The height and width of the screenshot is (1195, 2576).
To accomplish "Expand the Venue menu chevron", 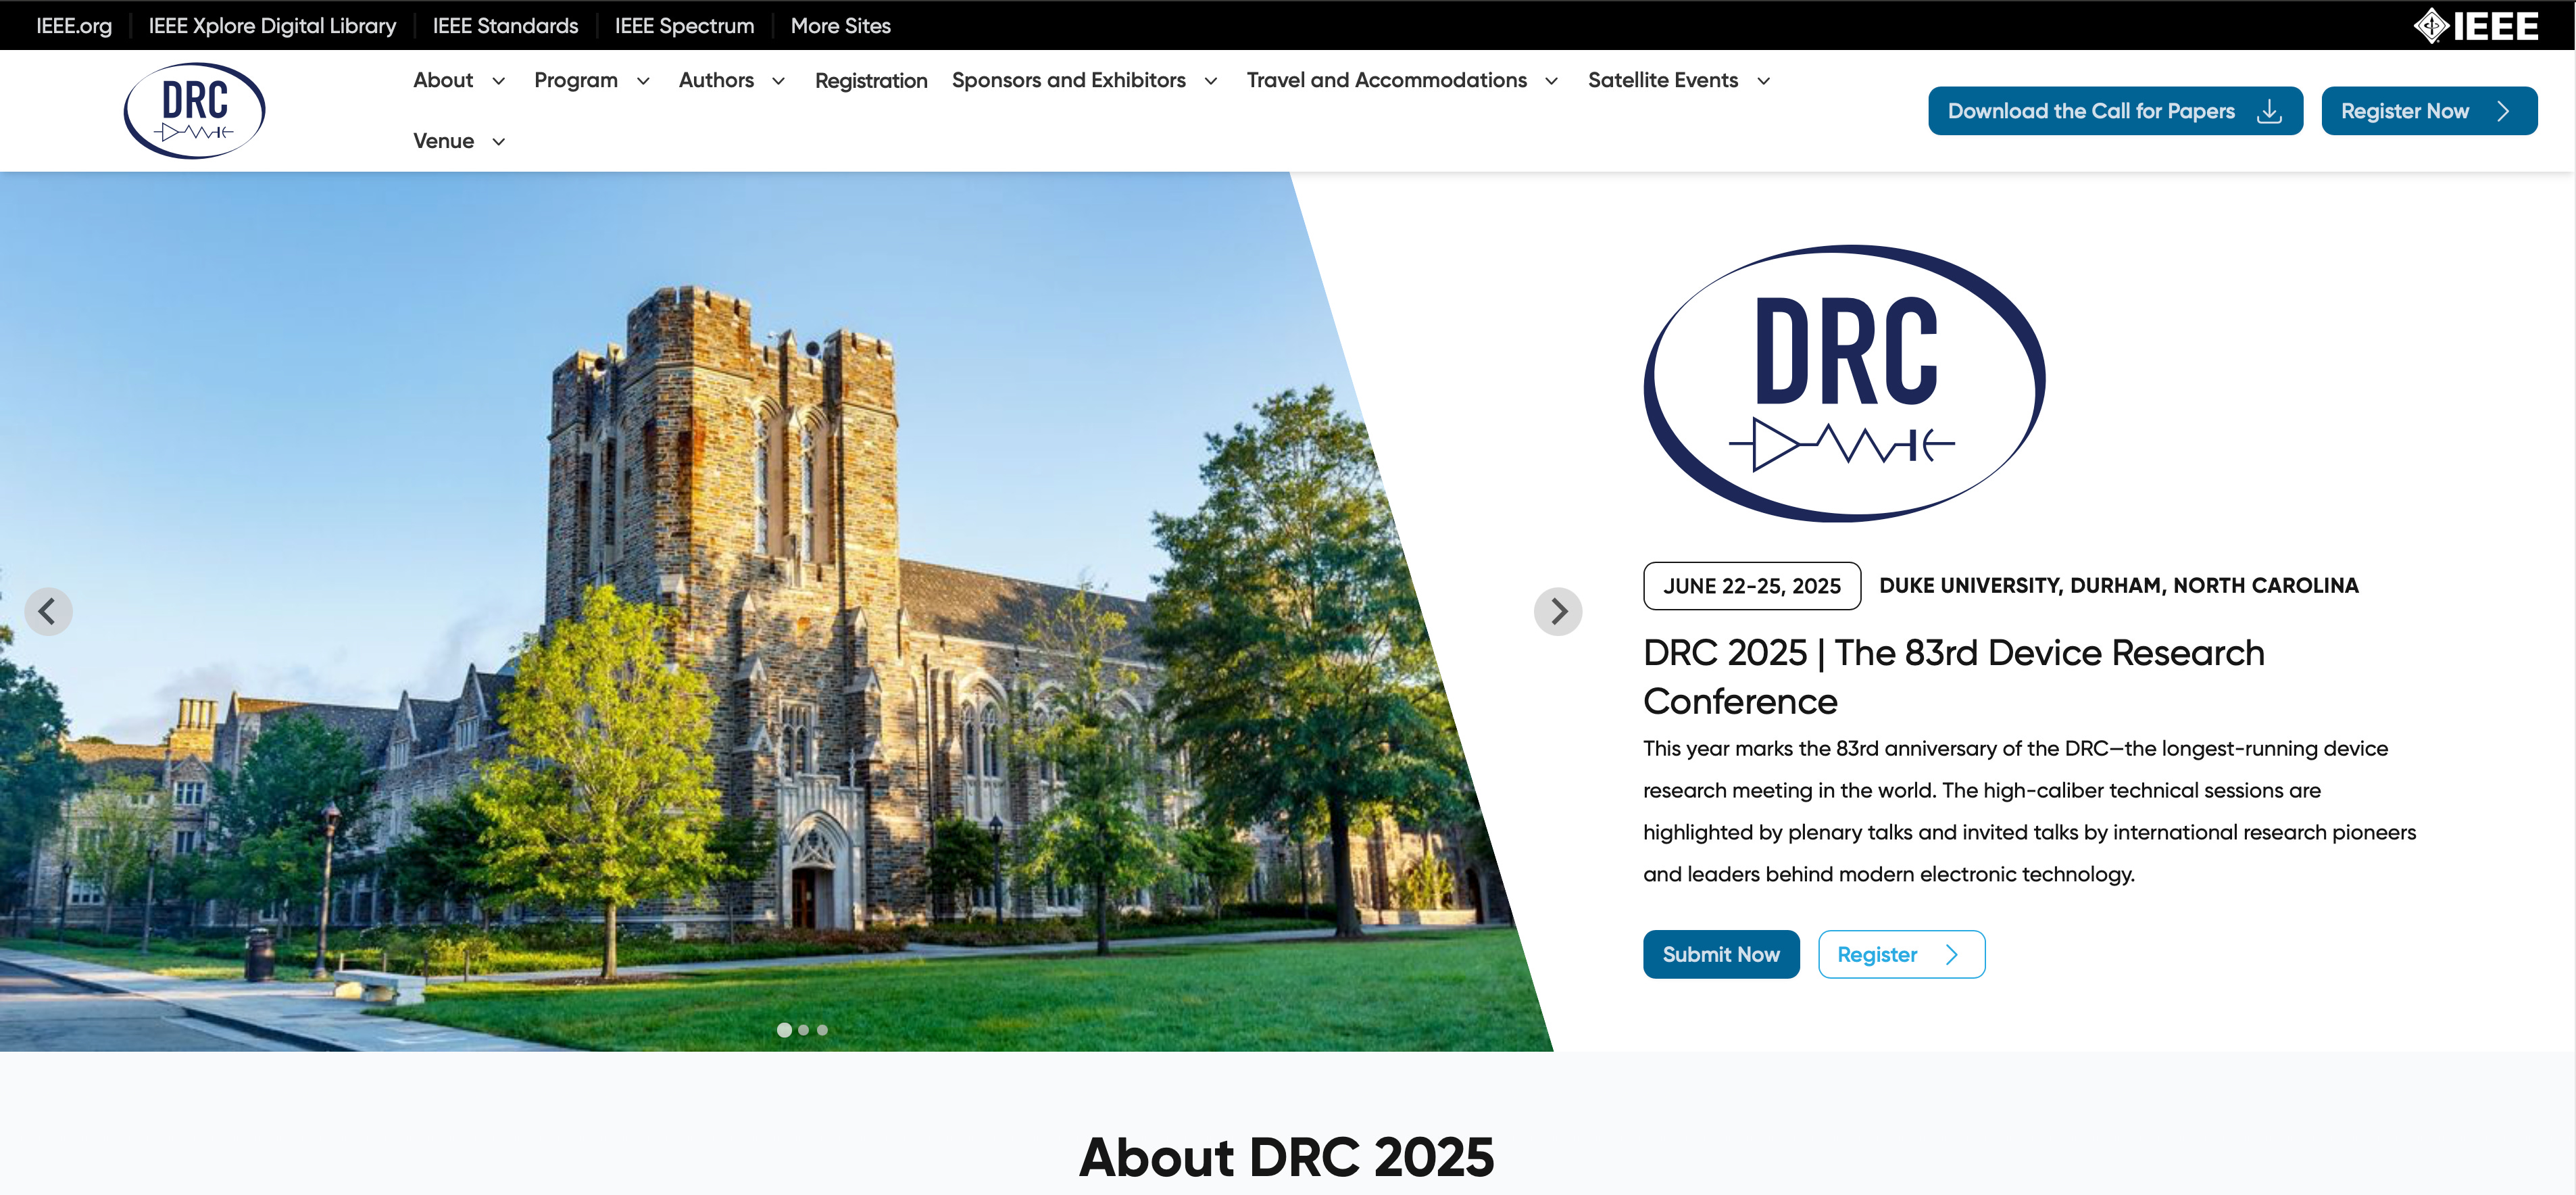I will click(498, 142).
